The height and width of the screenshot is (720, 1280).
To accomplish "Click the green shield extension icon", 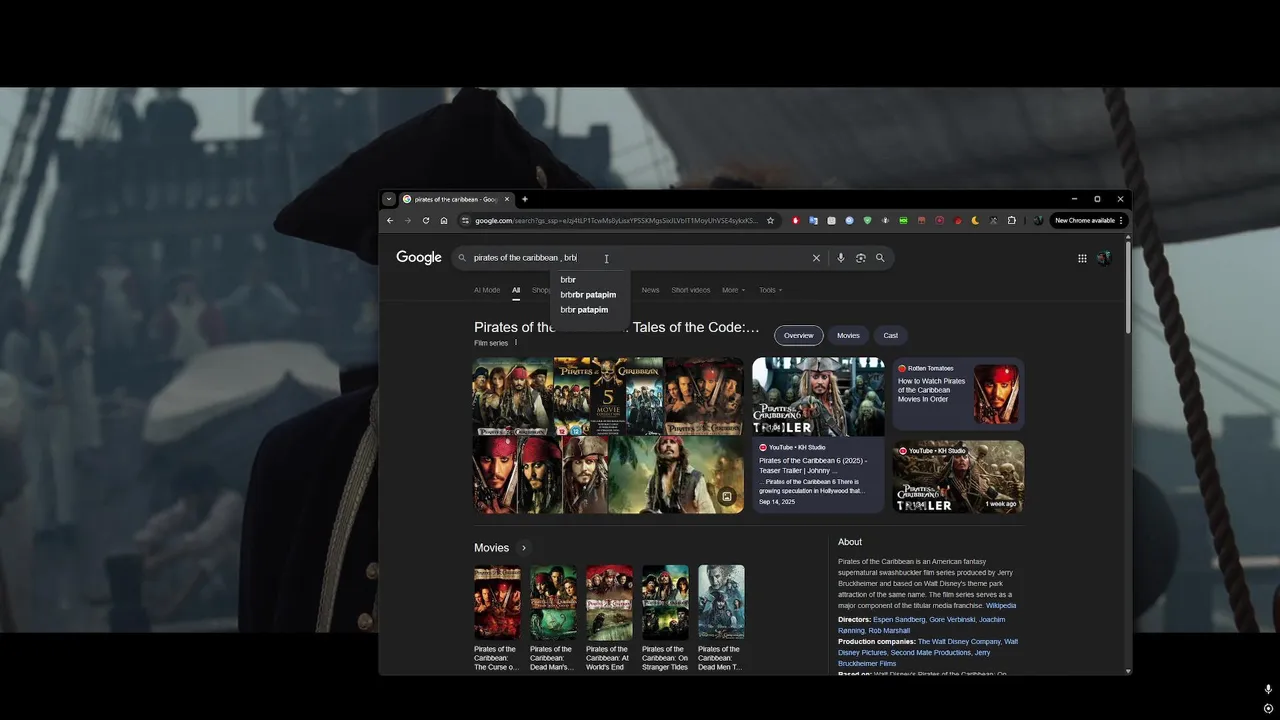I will (x=867, y=220).
